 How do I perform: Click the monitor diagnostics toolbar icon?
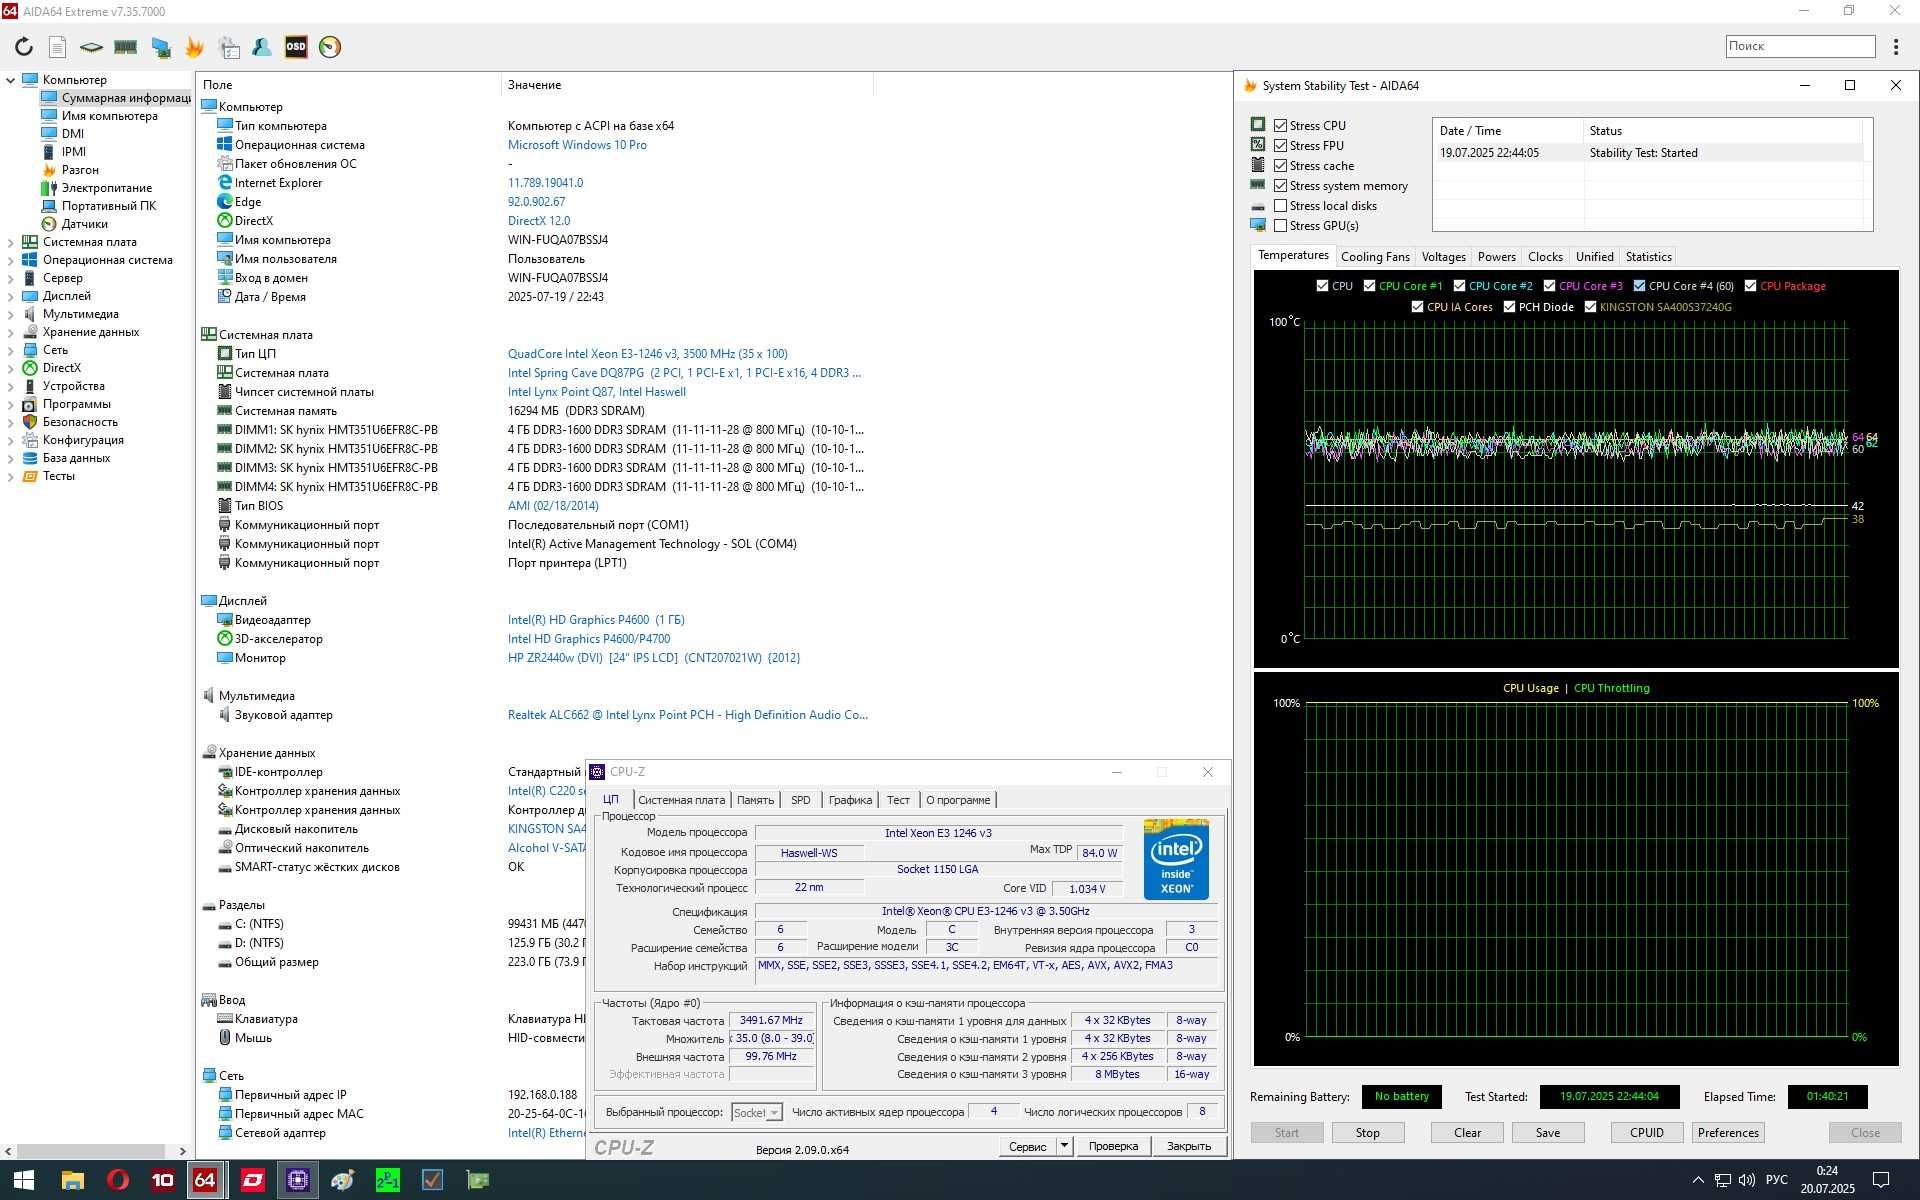click(160, 47)
